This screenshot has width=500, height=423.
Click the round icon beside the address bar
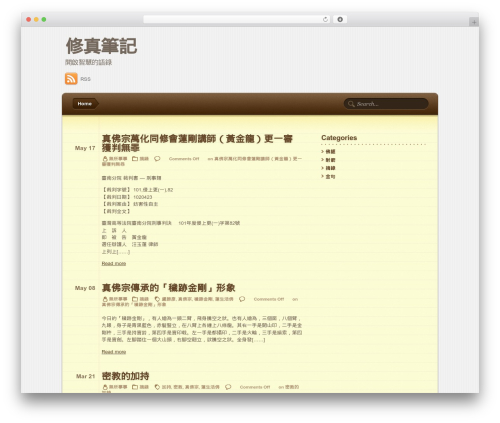coord(340,19)
